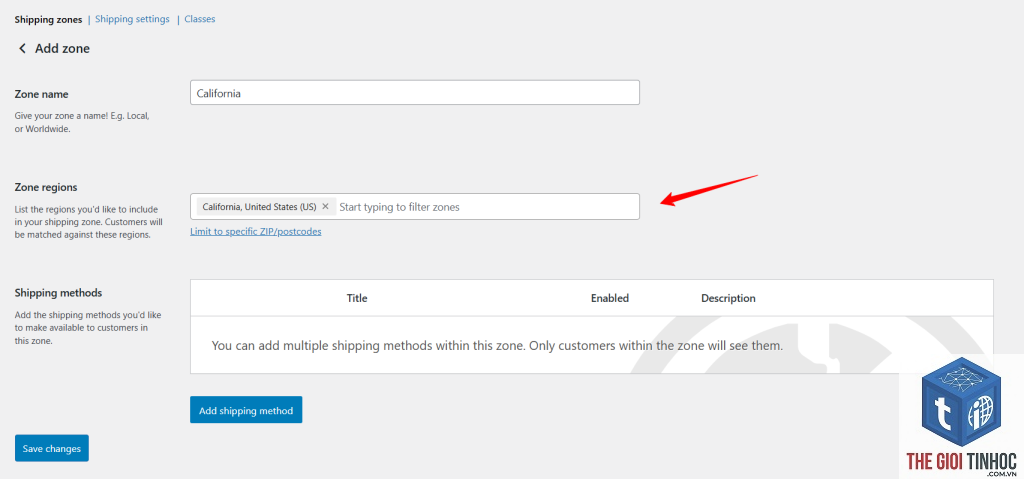
Task: Click the multiple shipping methods notice text
Action: click(x=497, y=345)
